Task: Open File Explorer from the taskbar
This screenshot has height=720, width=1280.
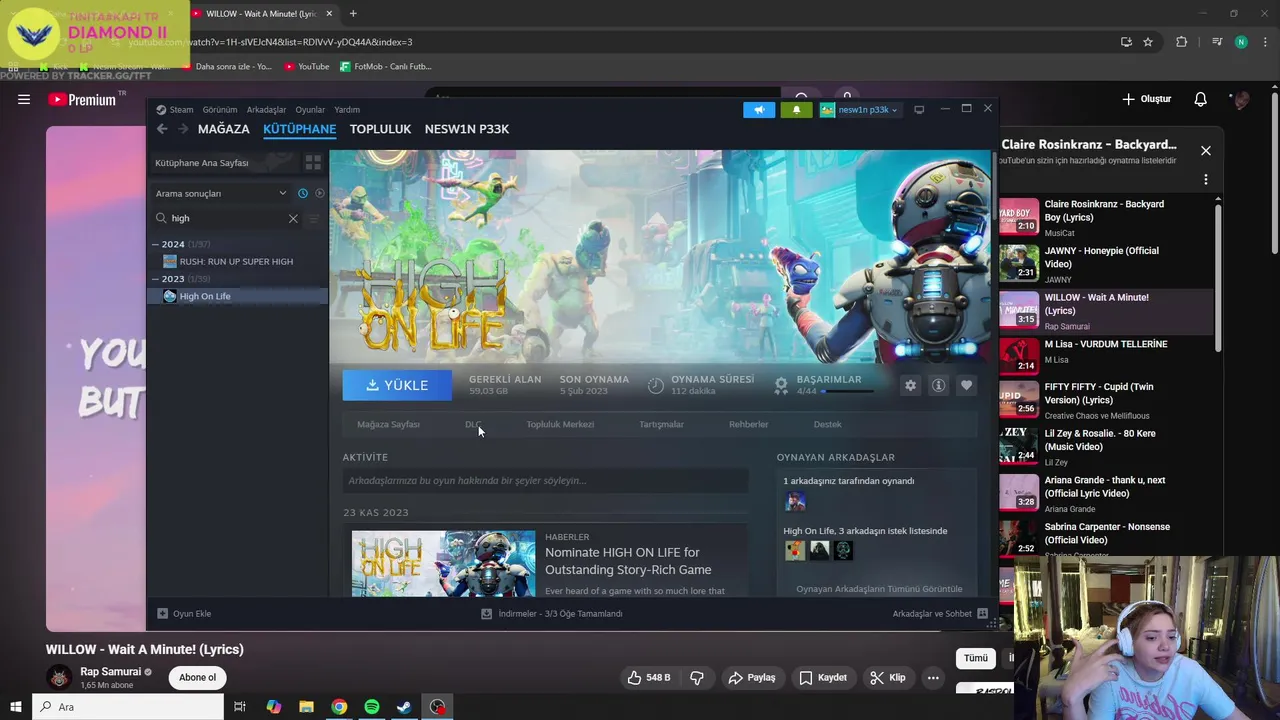Action: click(307, 707)
